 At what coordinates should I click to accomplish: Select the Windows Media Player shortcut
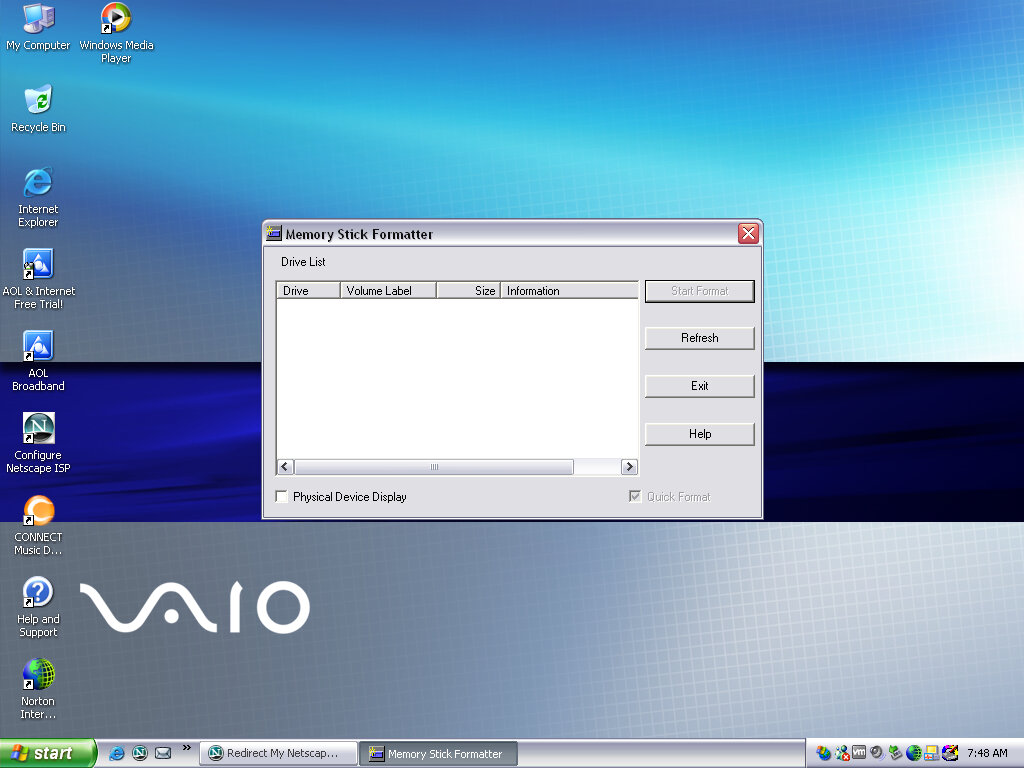pos(116,19)
